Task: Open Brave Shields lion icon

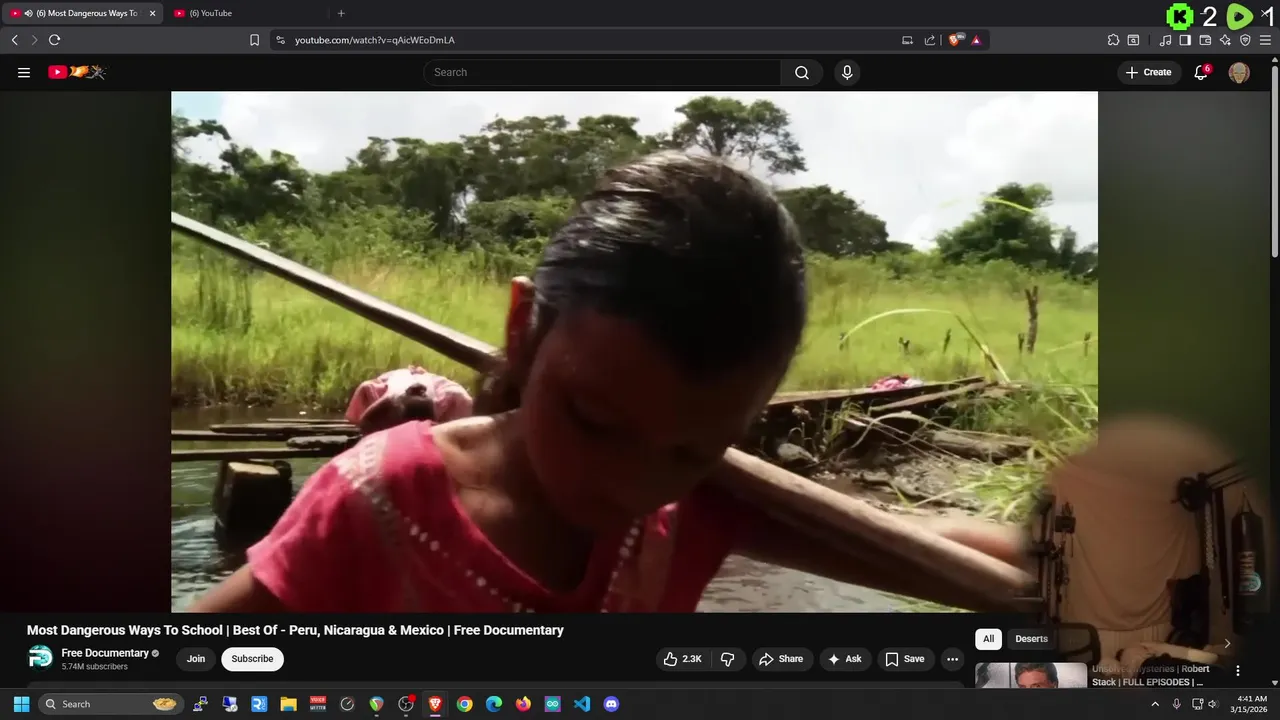Action: tap(955, 40)
